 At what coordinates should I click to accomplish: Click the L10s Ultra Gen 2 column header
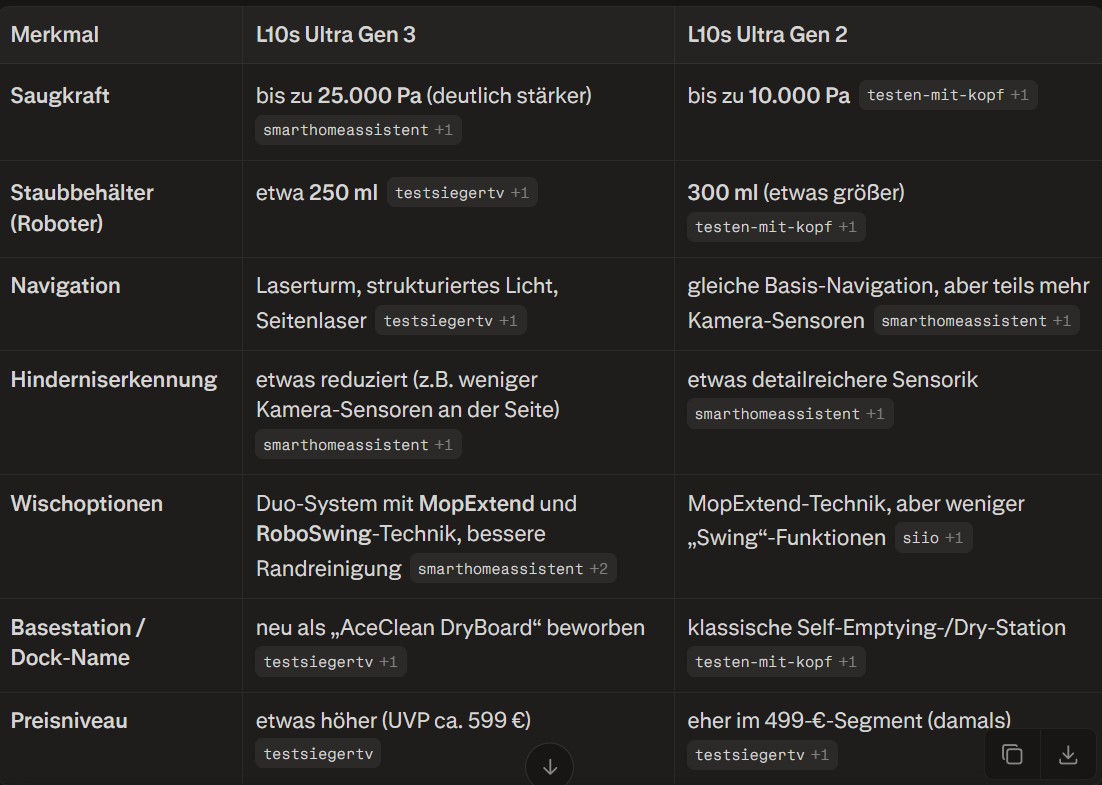(767, 35)
